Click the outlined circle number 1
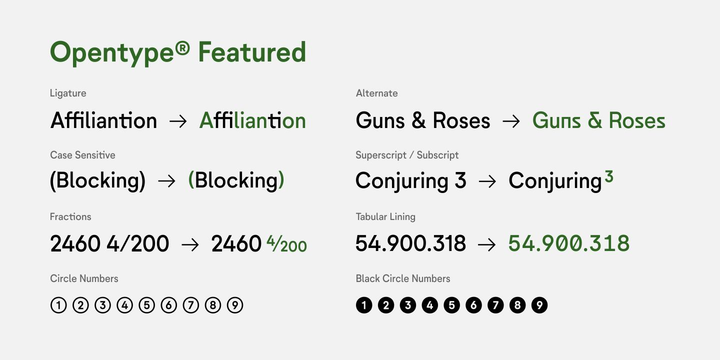The width and height of the screenshot is (720, 360). point(58,305)
